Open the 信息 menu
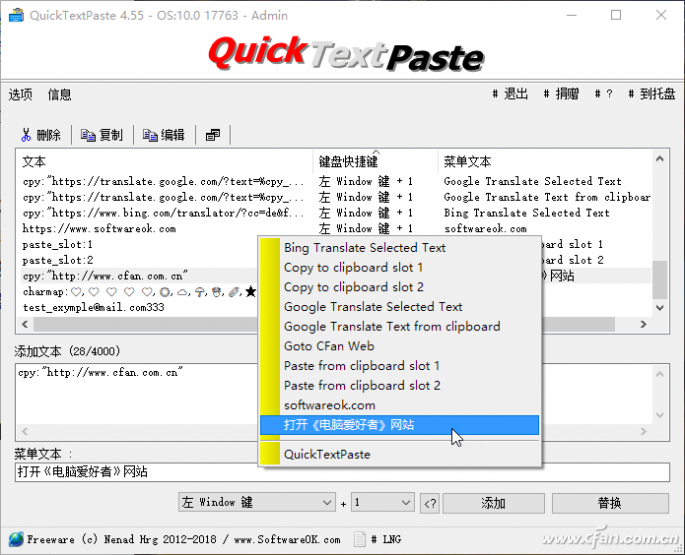This screenshot has height=555, width=685. [59, 94]
